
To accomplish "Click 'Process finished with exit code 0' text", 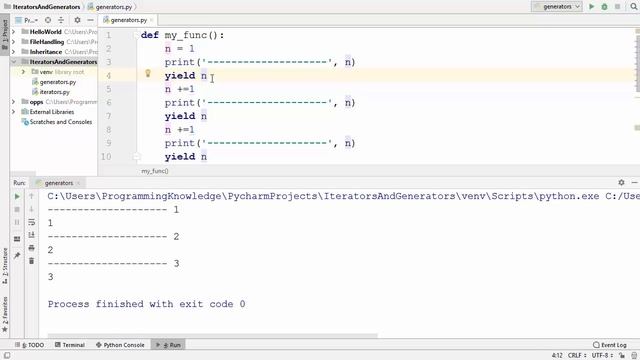I will pyautogui.click(x=147, y=304).
